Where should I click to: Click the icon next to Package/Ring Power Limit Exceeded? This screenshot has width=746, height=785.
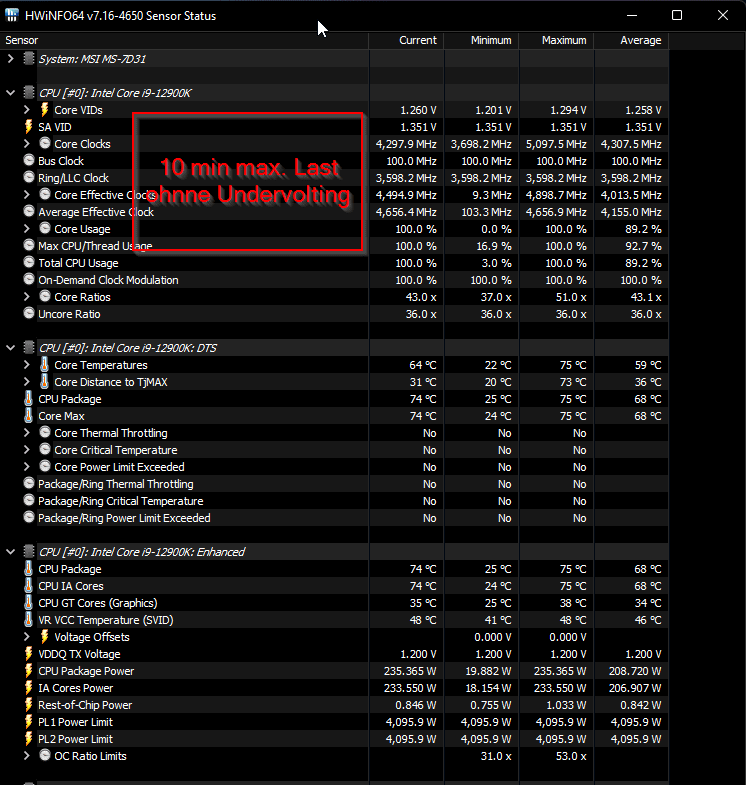(x=29, y=518)
